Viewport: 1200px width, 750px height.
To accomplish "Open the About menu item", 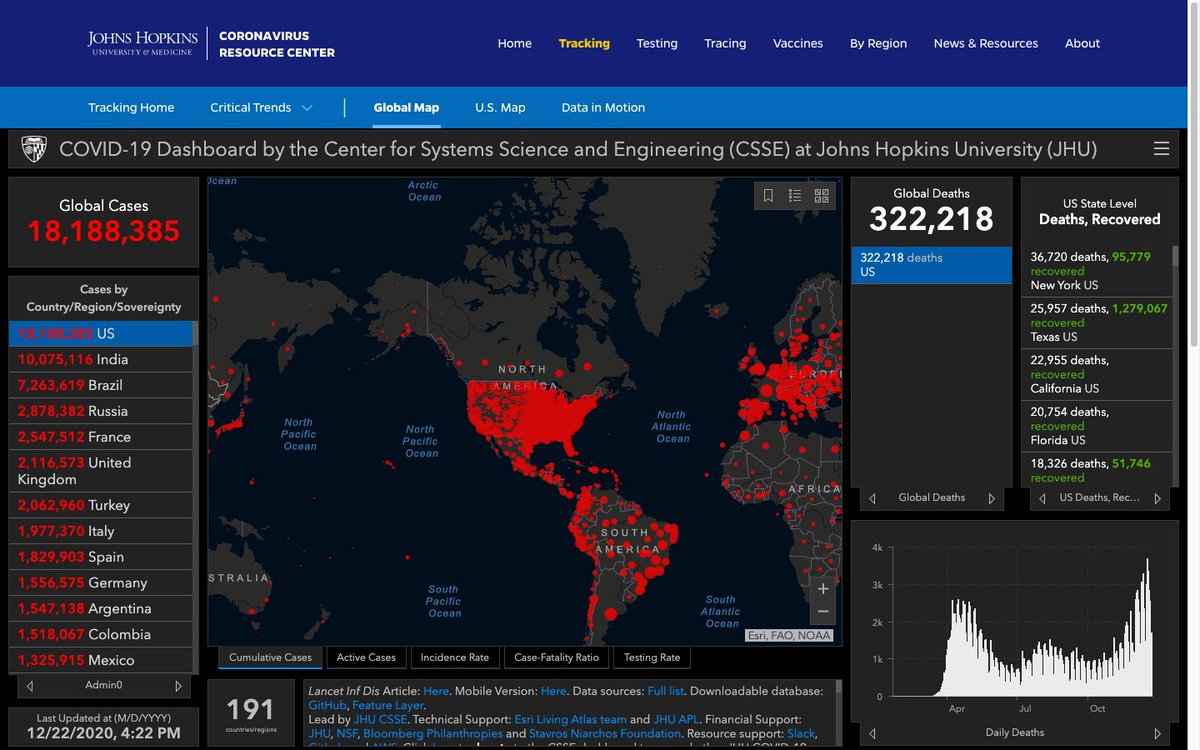I will (1082, 43).
